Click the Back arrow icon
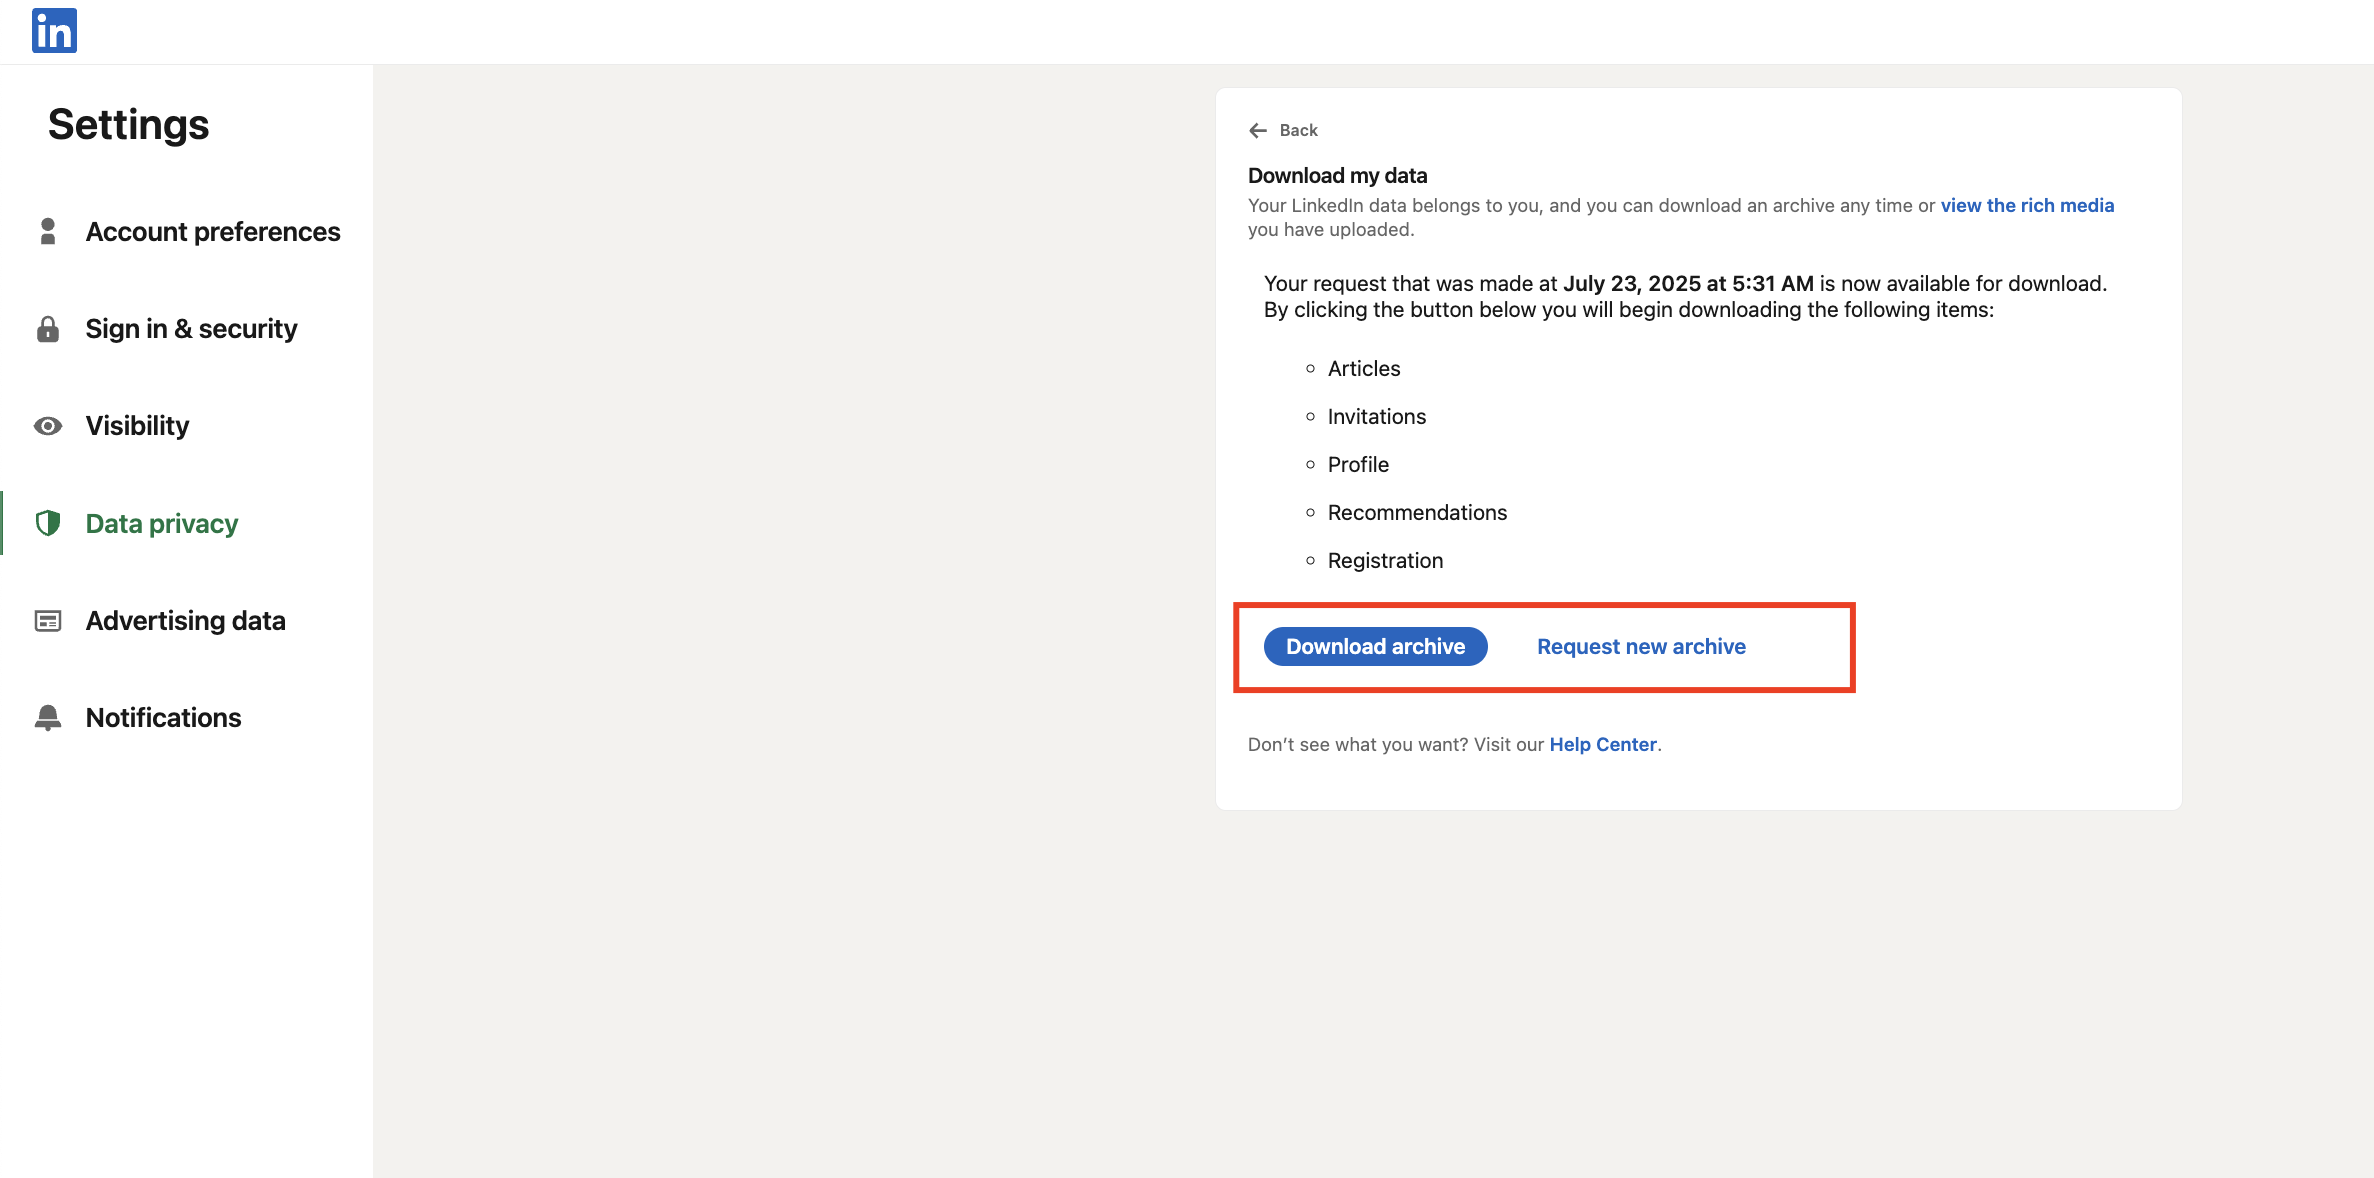 [x=1258, y=130]
